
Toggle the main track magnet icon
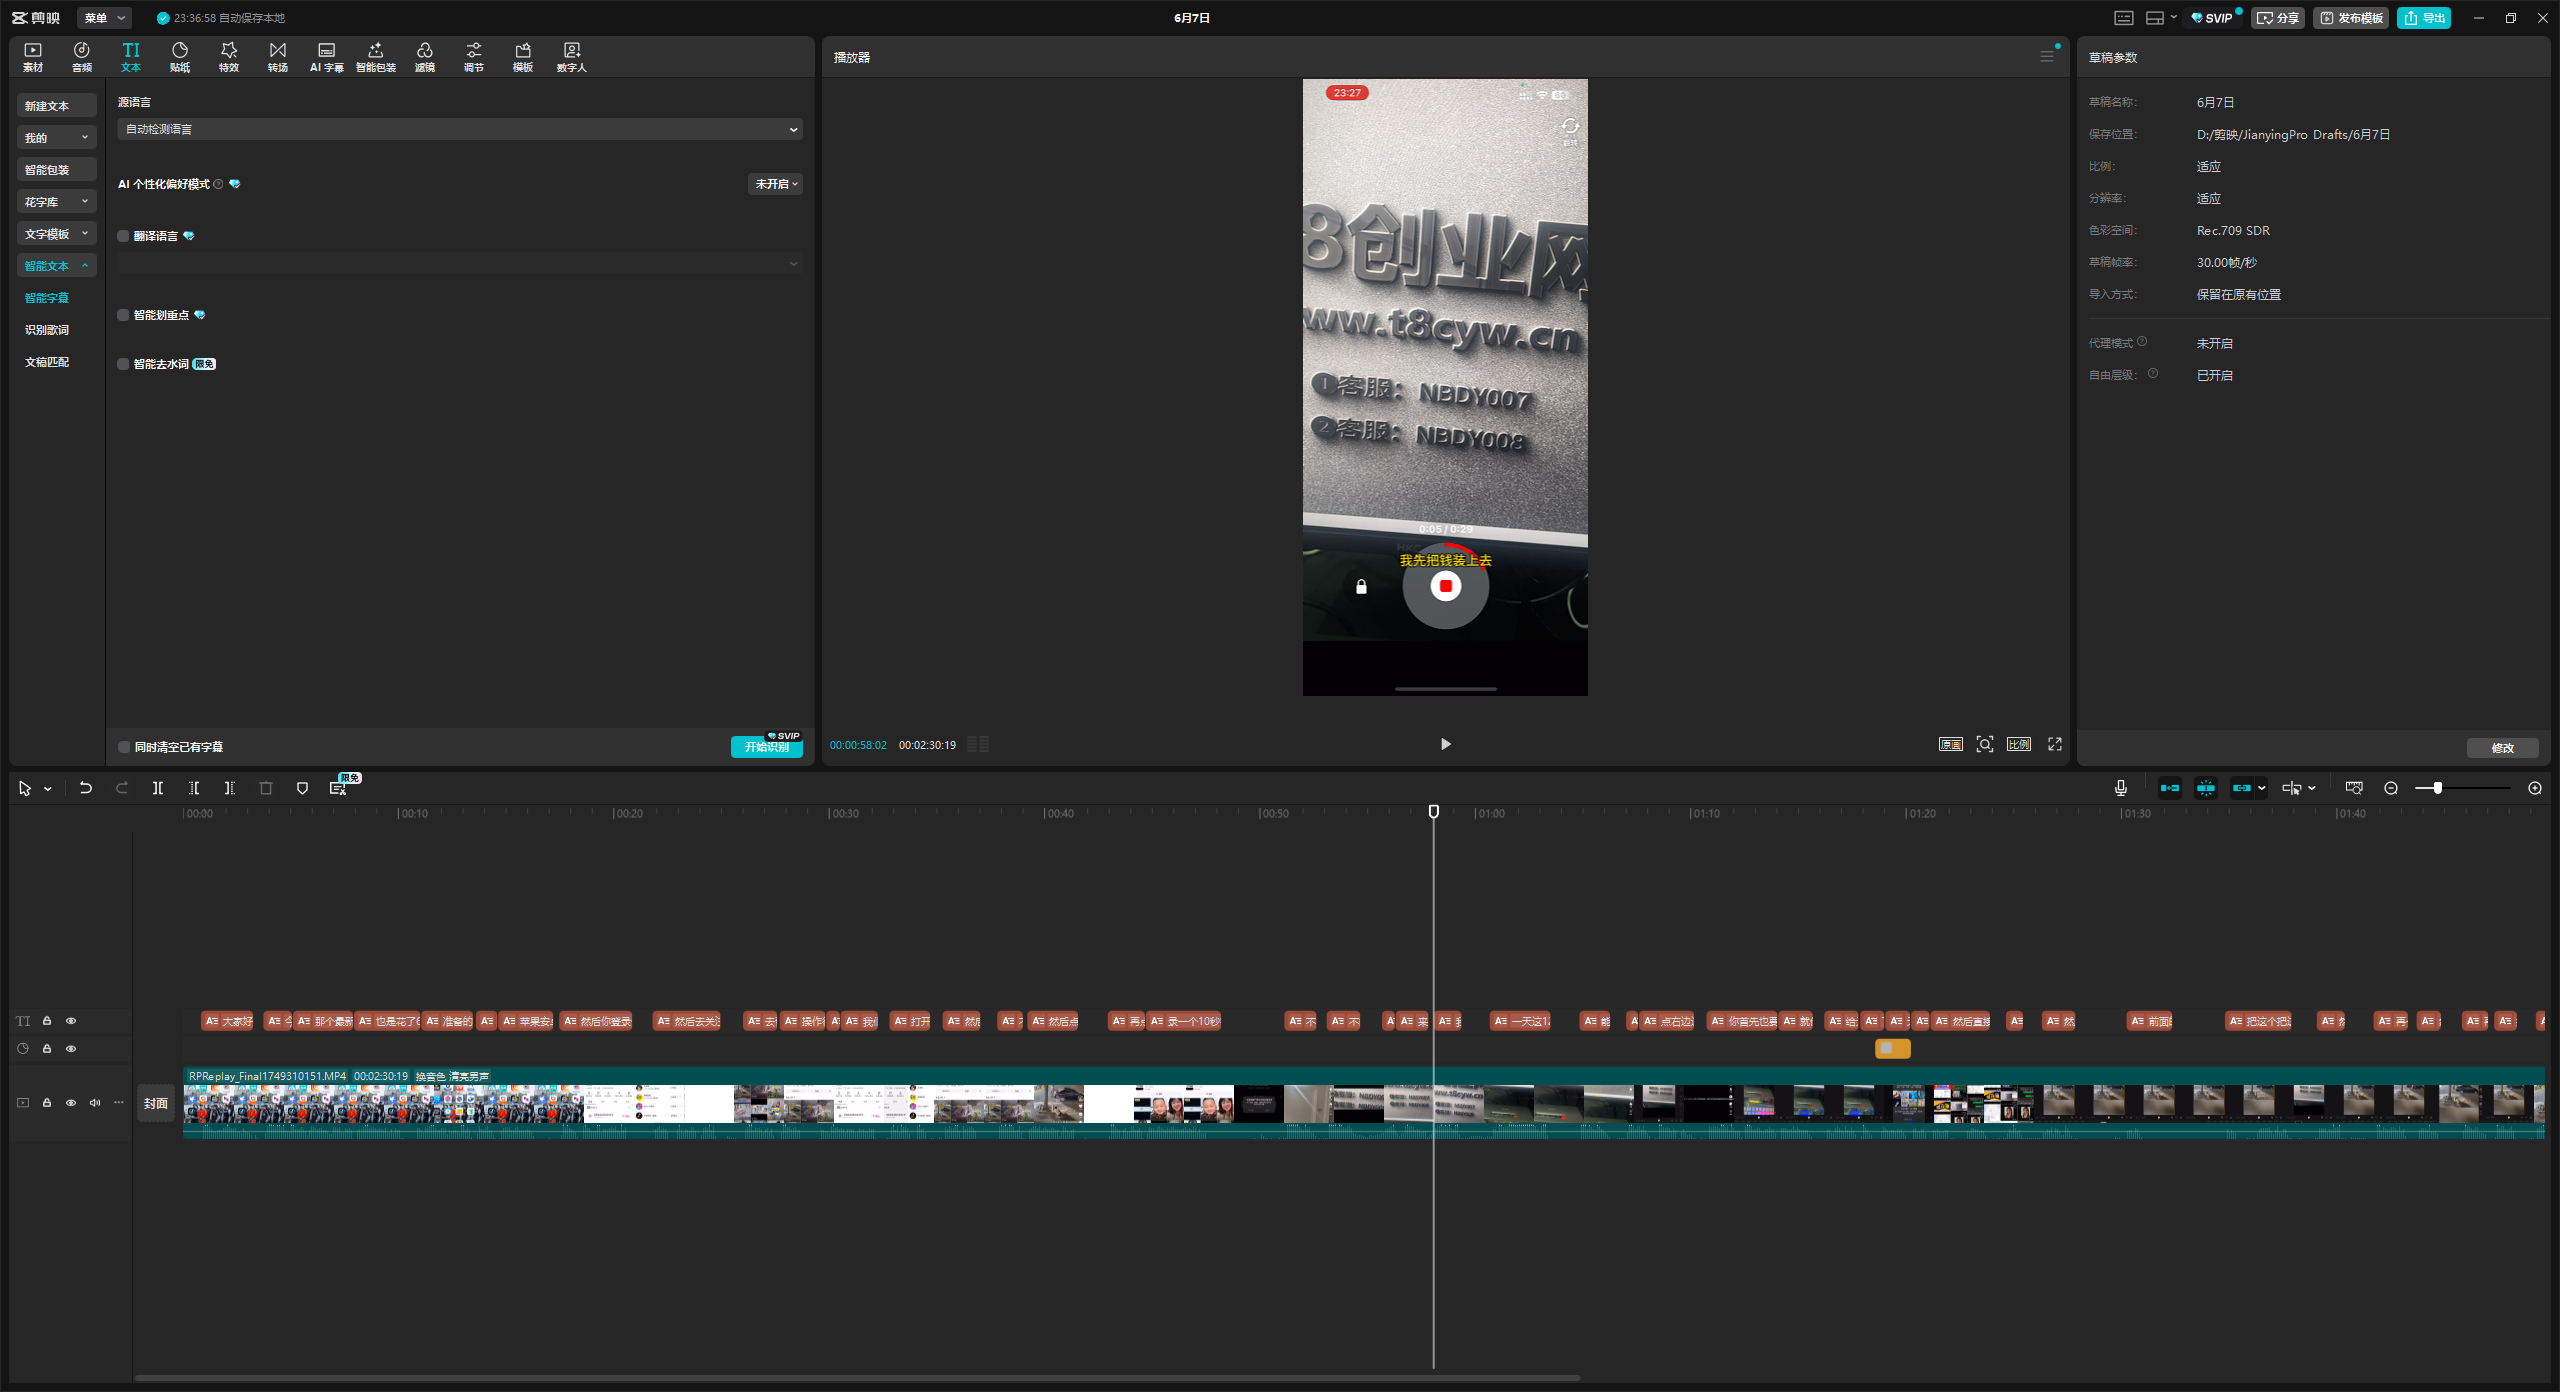tap(2170, 788)
